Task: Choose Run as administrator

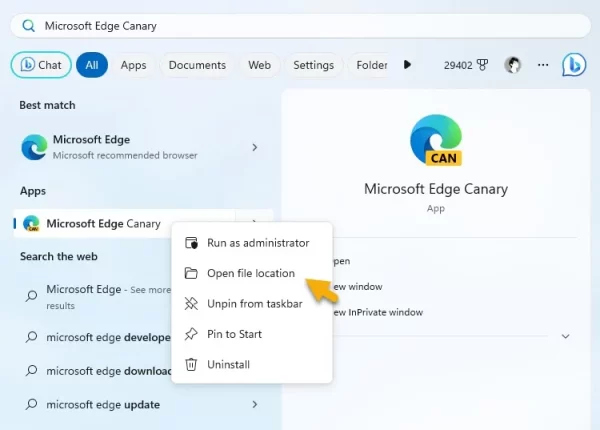Action: coord(252,243)
